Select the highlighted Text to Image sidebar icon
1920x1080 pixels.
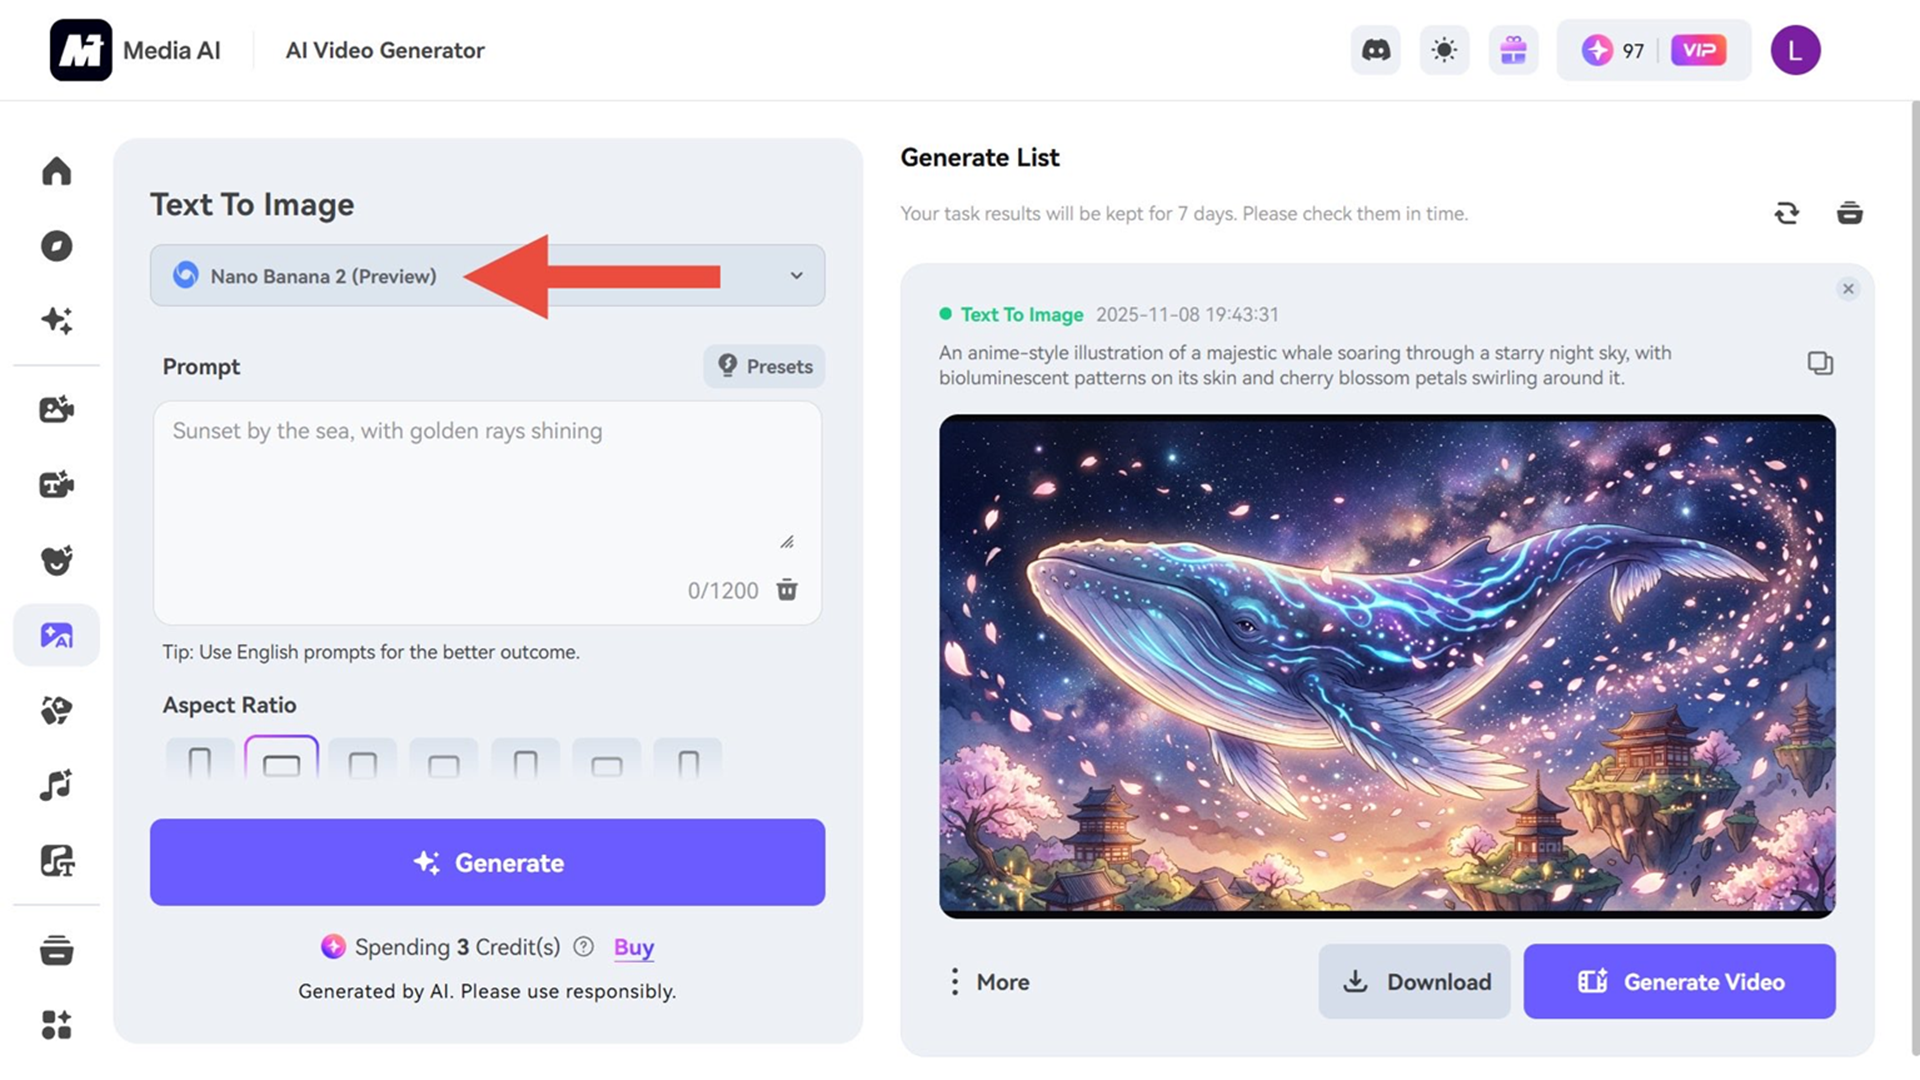(x=57, y=635)
